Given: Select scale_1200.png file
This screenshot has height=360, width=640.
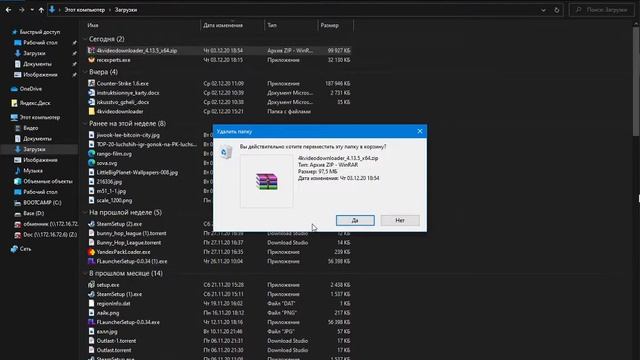Looking at the screenshot, I should (114, 200).
